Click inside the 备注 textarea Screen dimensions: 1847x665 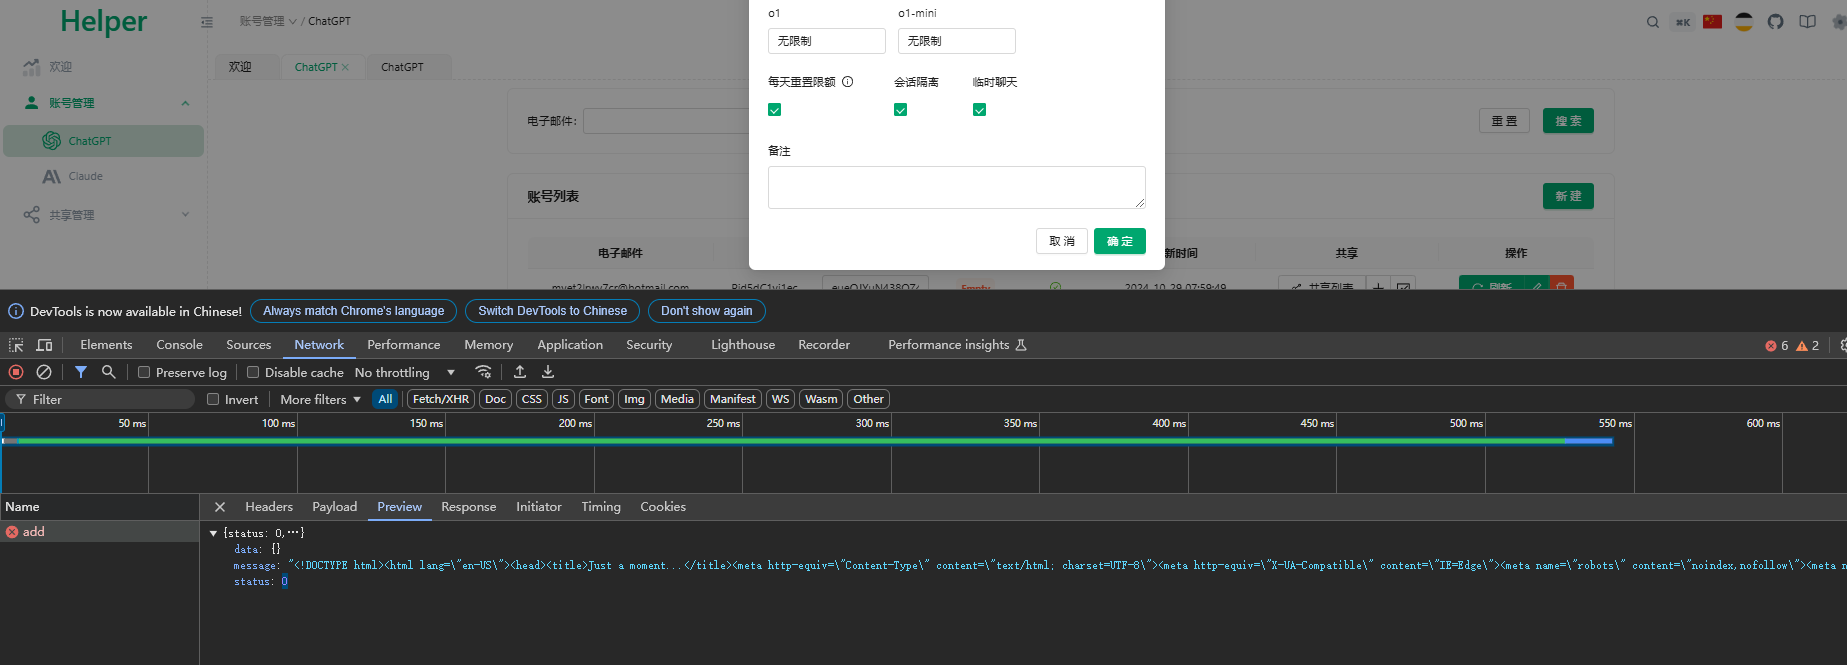click(x=956, y=188)
